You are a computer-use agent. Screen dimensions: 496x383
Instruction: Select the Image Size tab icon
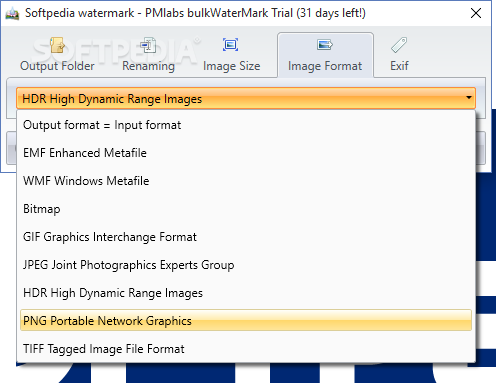(231, 45)
